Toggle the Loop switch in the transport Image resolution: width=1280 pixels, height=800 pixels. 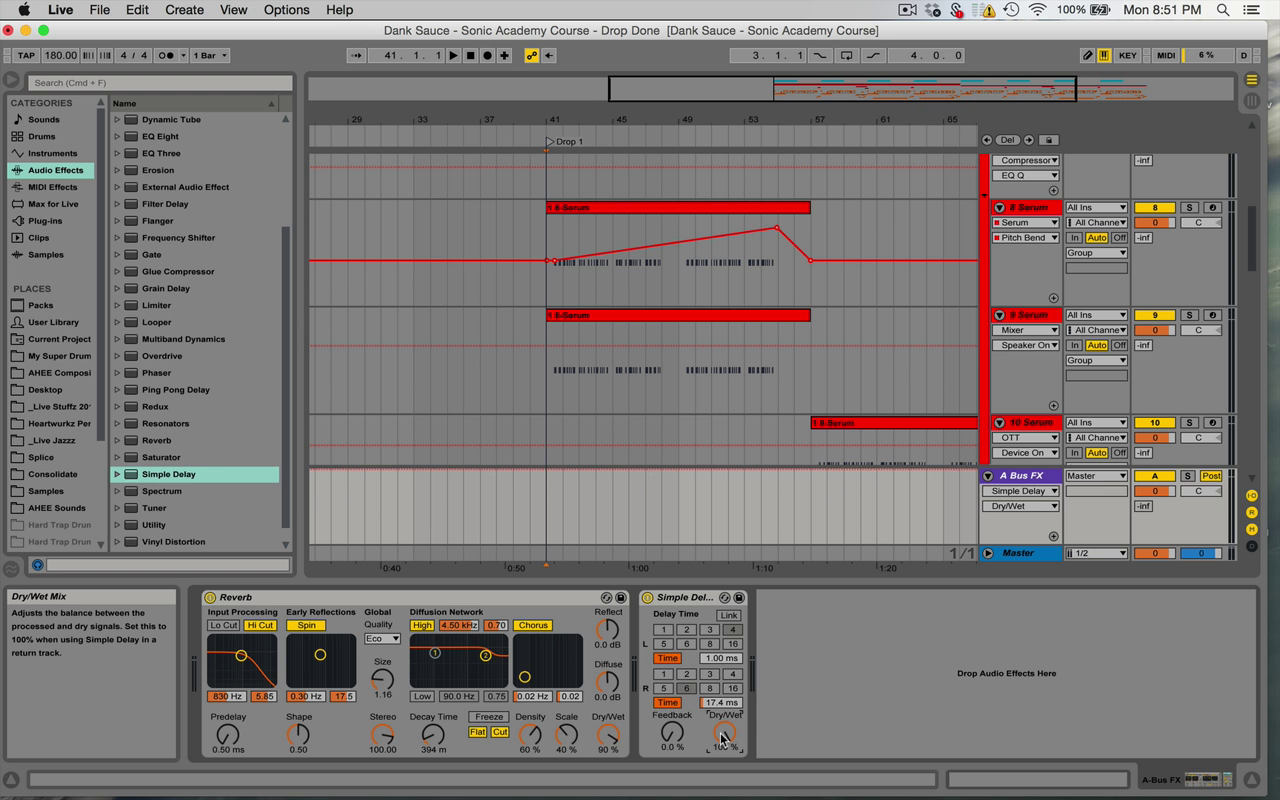[847, 55]
